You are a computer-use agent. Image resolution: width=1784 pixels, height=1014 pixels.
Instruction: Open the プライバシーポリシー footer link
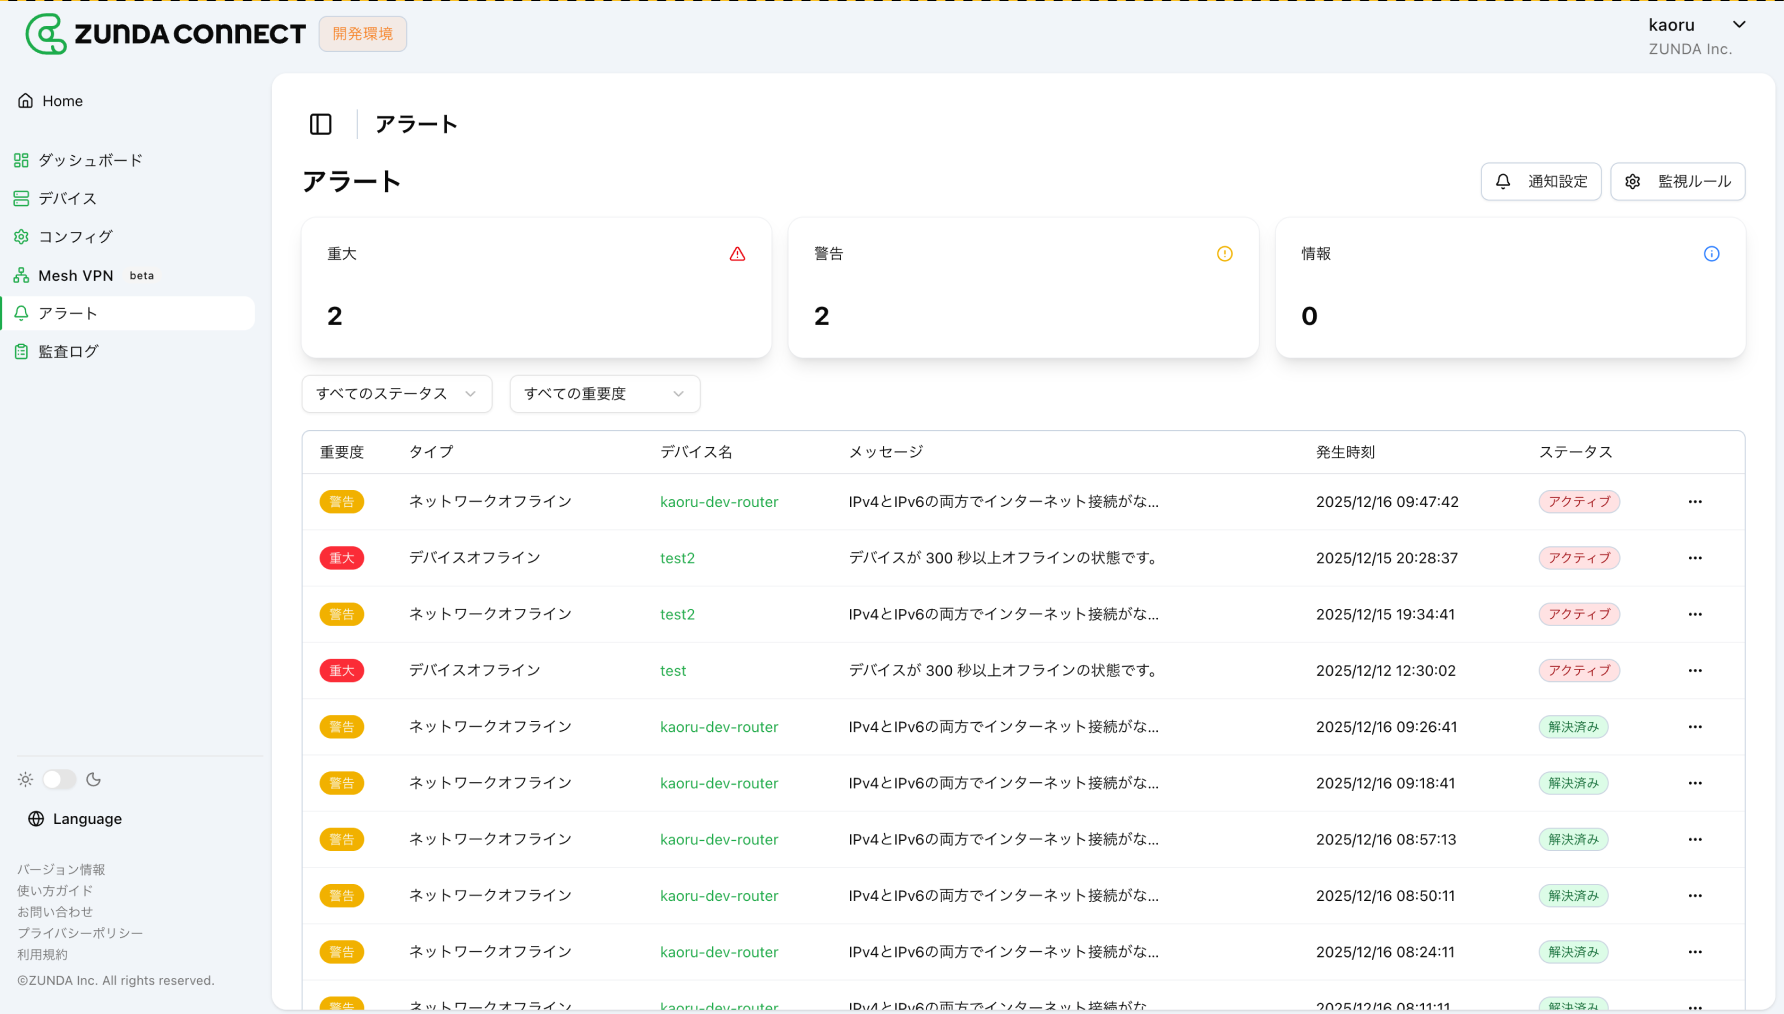click(x=80, y=933)
